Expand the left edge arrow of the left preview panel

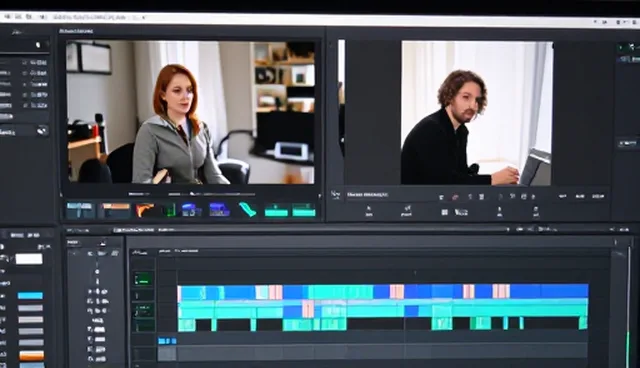(x=61, y=195)
